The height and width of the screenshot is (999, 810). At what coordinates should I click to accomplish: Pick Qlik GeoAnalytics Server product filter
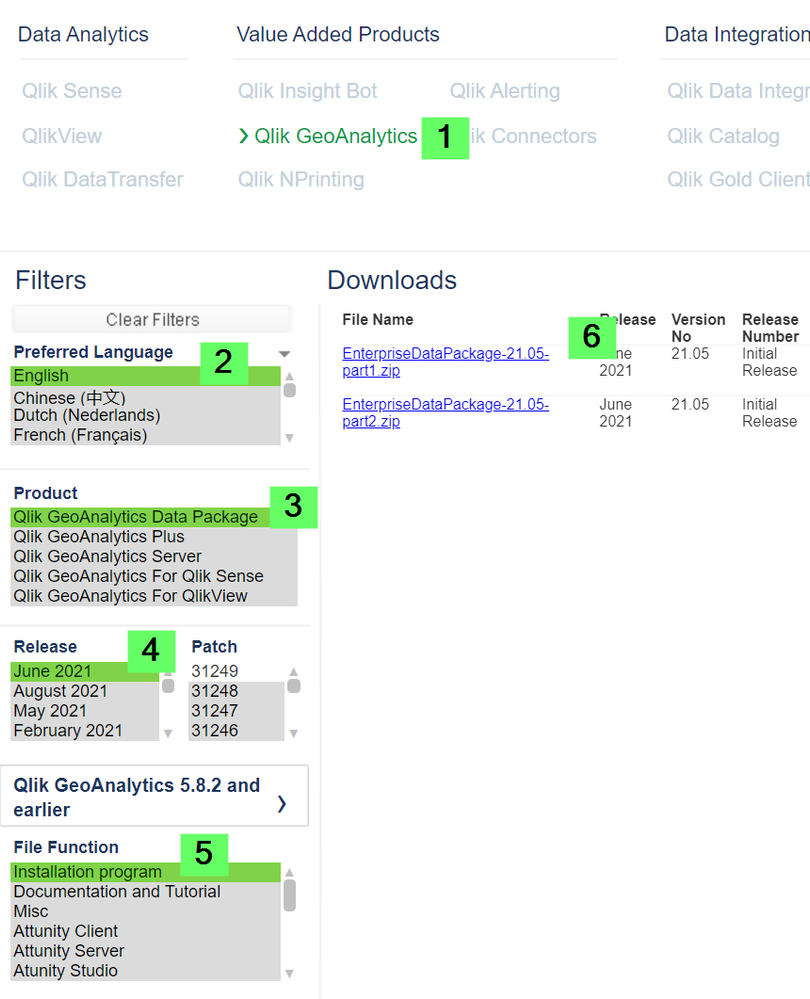click(107, 556)
